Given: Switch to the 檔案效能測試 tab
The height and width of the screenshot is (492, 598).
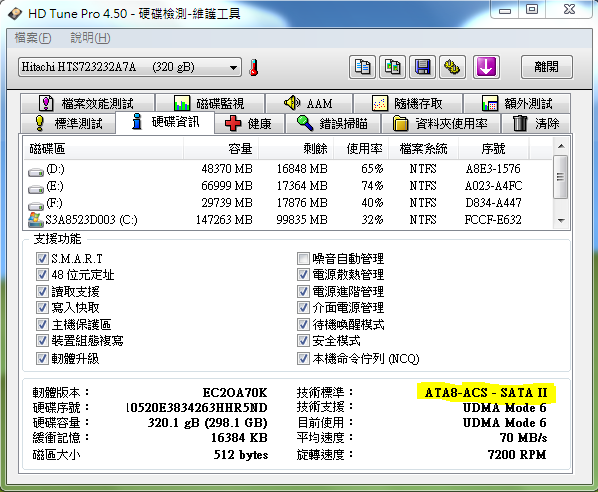Looking at the screenshot, I should [x=87, y=103].
